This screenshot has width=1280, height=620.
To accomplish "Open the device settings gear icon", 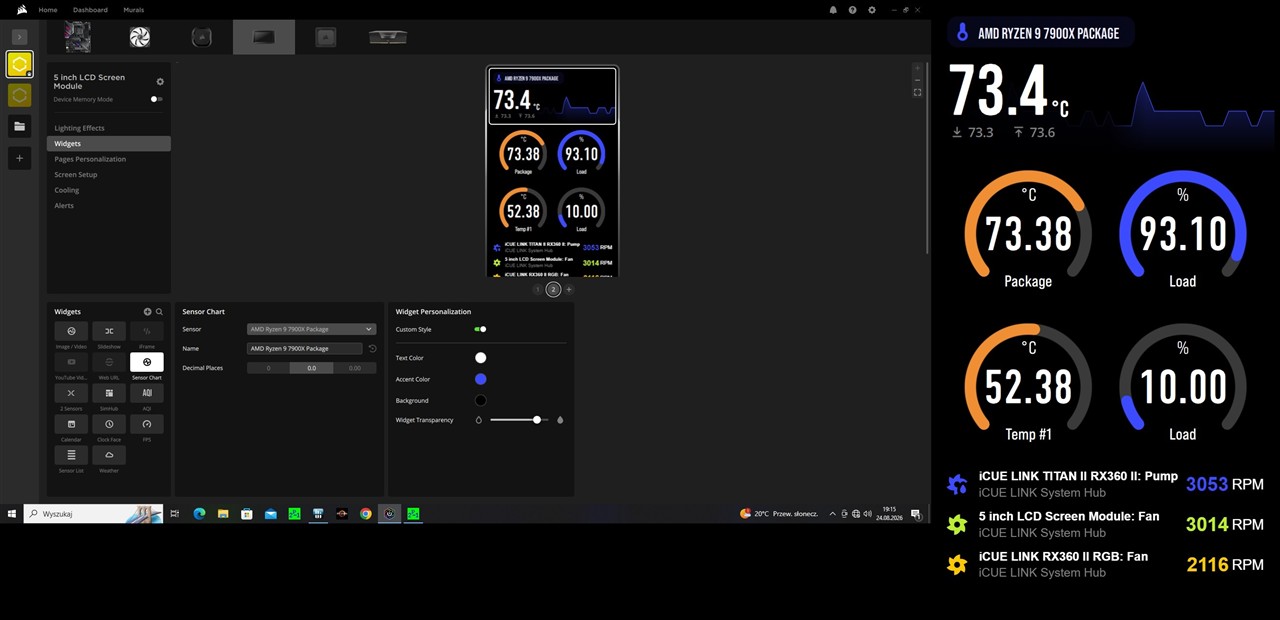I will pos(160,82).
